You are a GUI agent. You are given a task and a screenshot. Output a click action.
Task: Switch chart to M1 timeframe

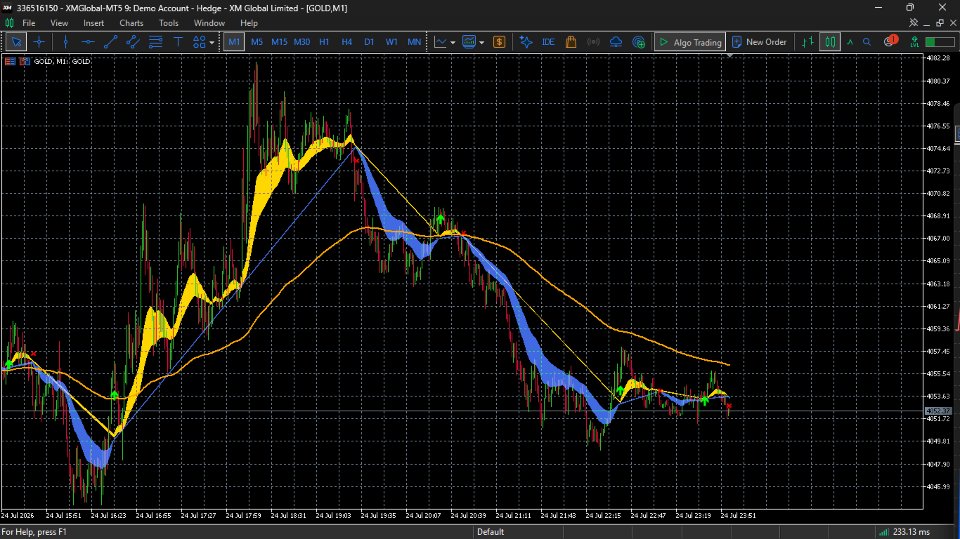click(233, 42)
